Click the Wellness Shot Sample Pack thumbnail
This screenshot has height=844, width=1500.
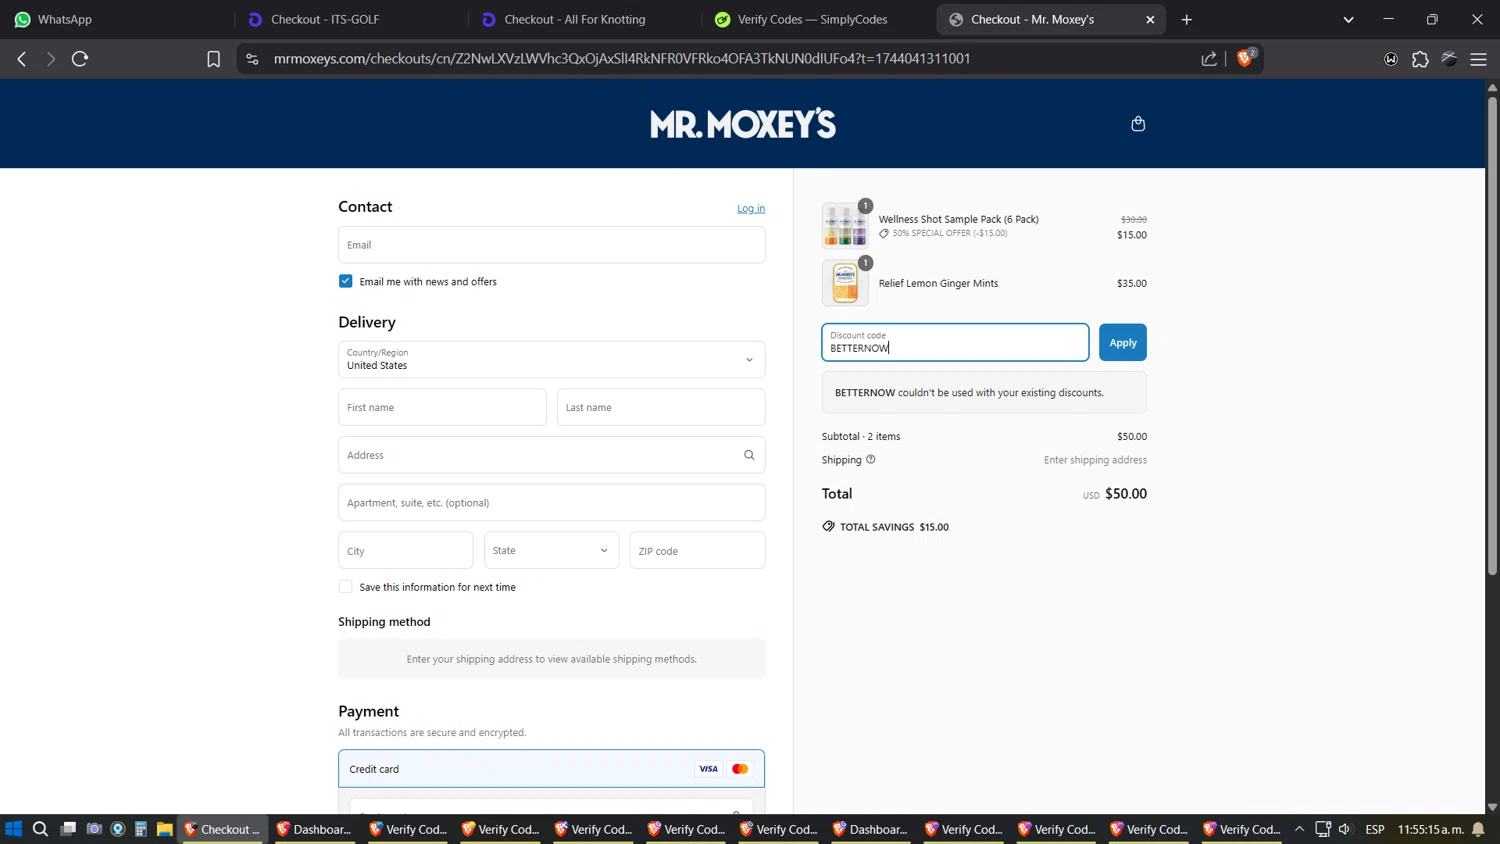(845, 226)
